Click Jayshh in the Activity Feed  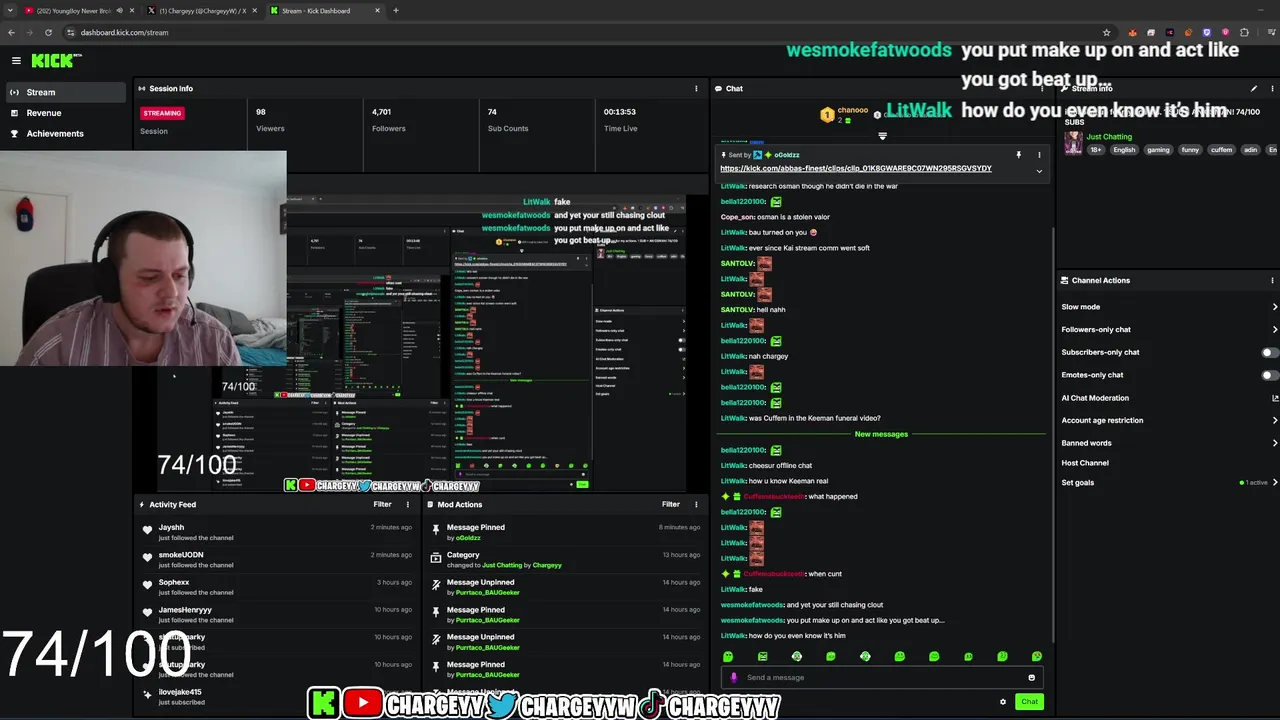pos(171,527)
